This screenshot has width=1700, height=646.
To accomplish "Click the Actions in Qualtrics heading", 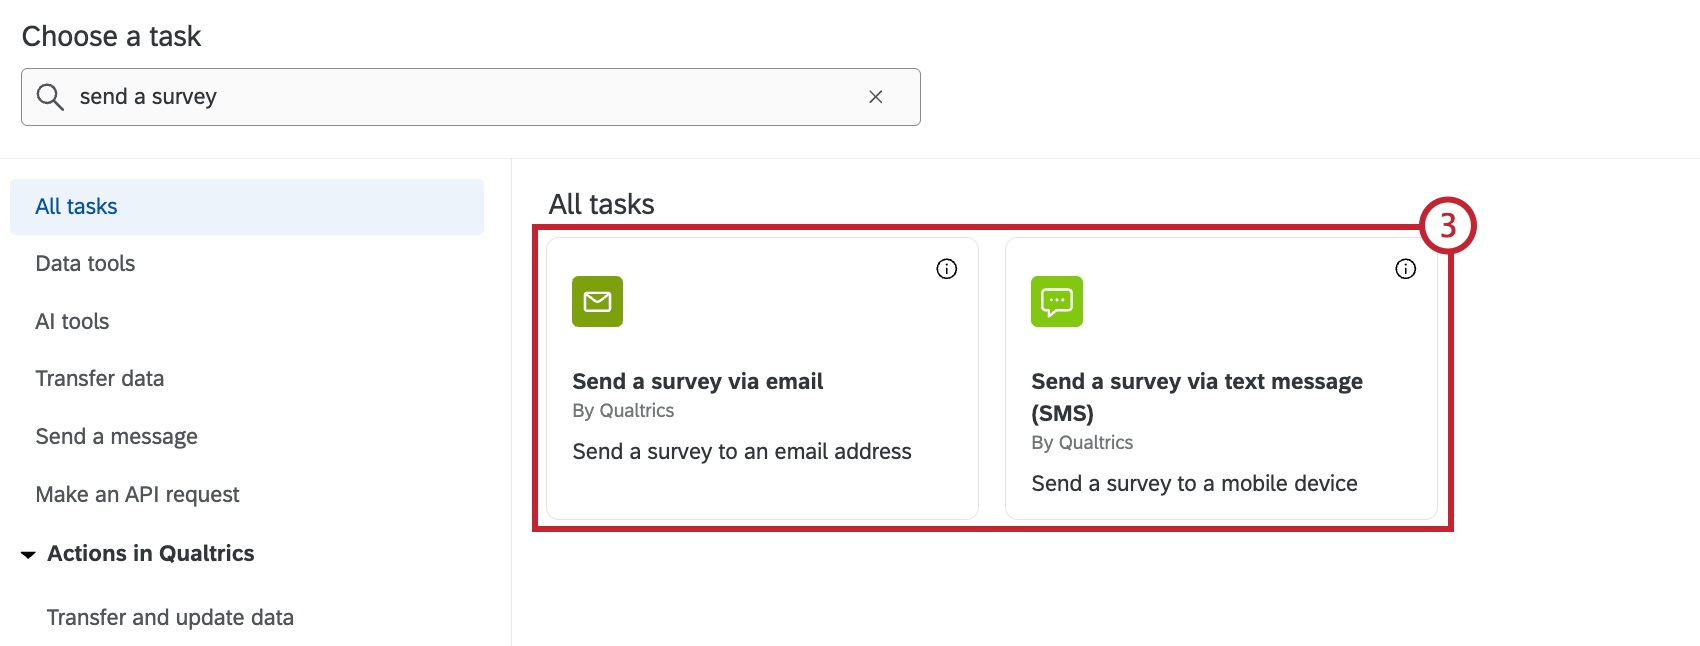I will tap(151, 554).
